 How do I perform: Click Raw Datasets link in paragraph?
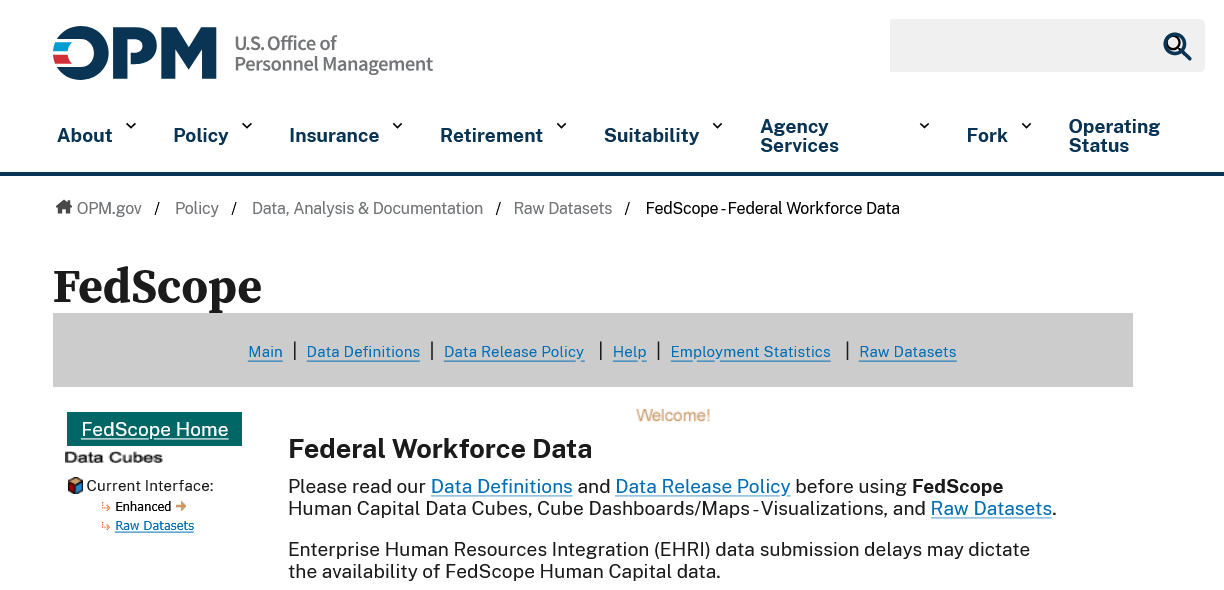(991, 509)
